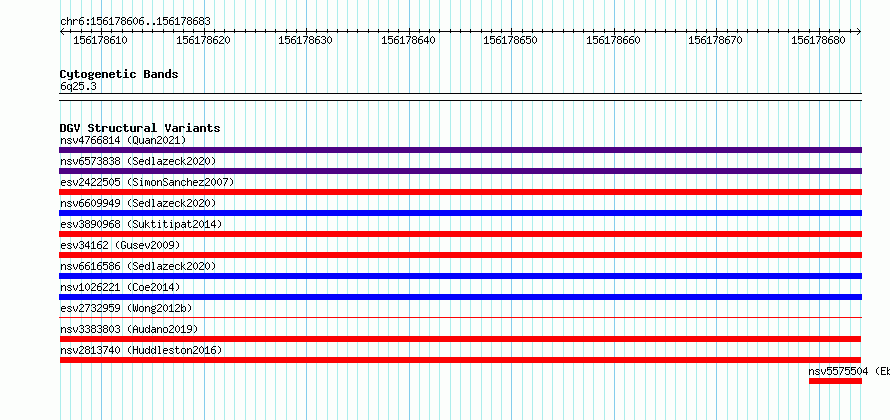The width and height of the screenshot is (890, 420).
Task: Select the nsv6616586 (Sedlazeck2020) label
Action: [138, 266]
